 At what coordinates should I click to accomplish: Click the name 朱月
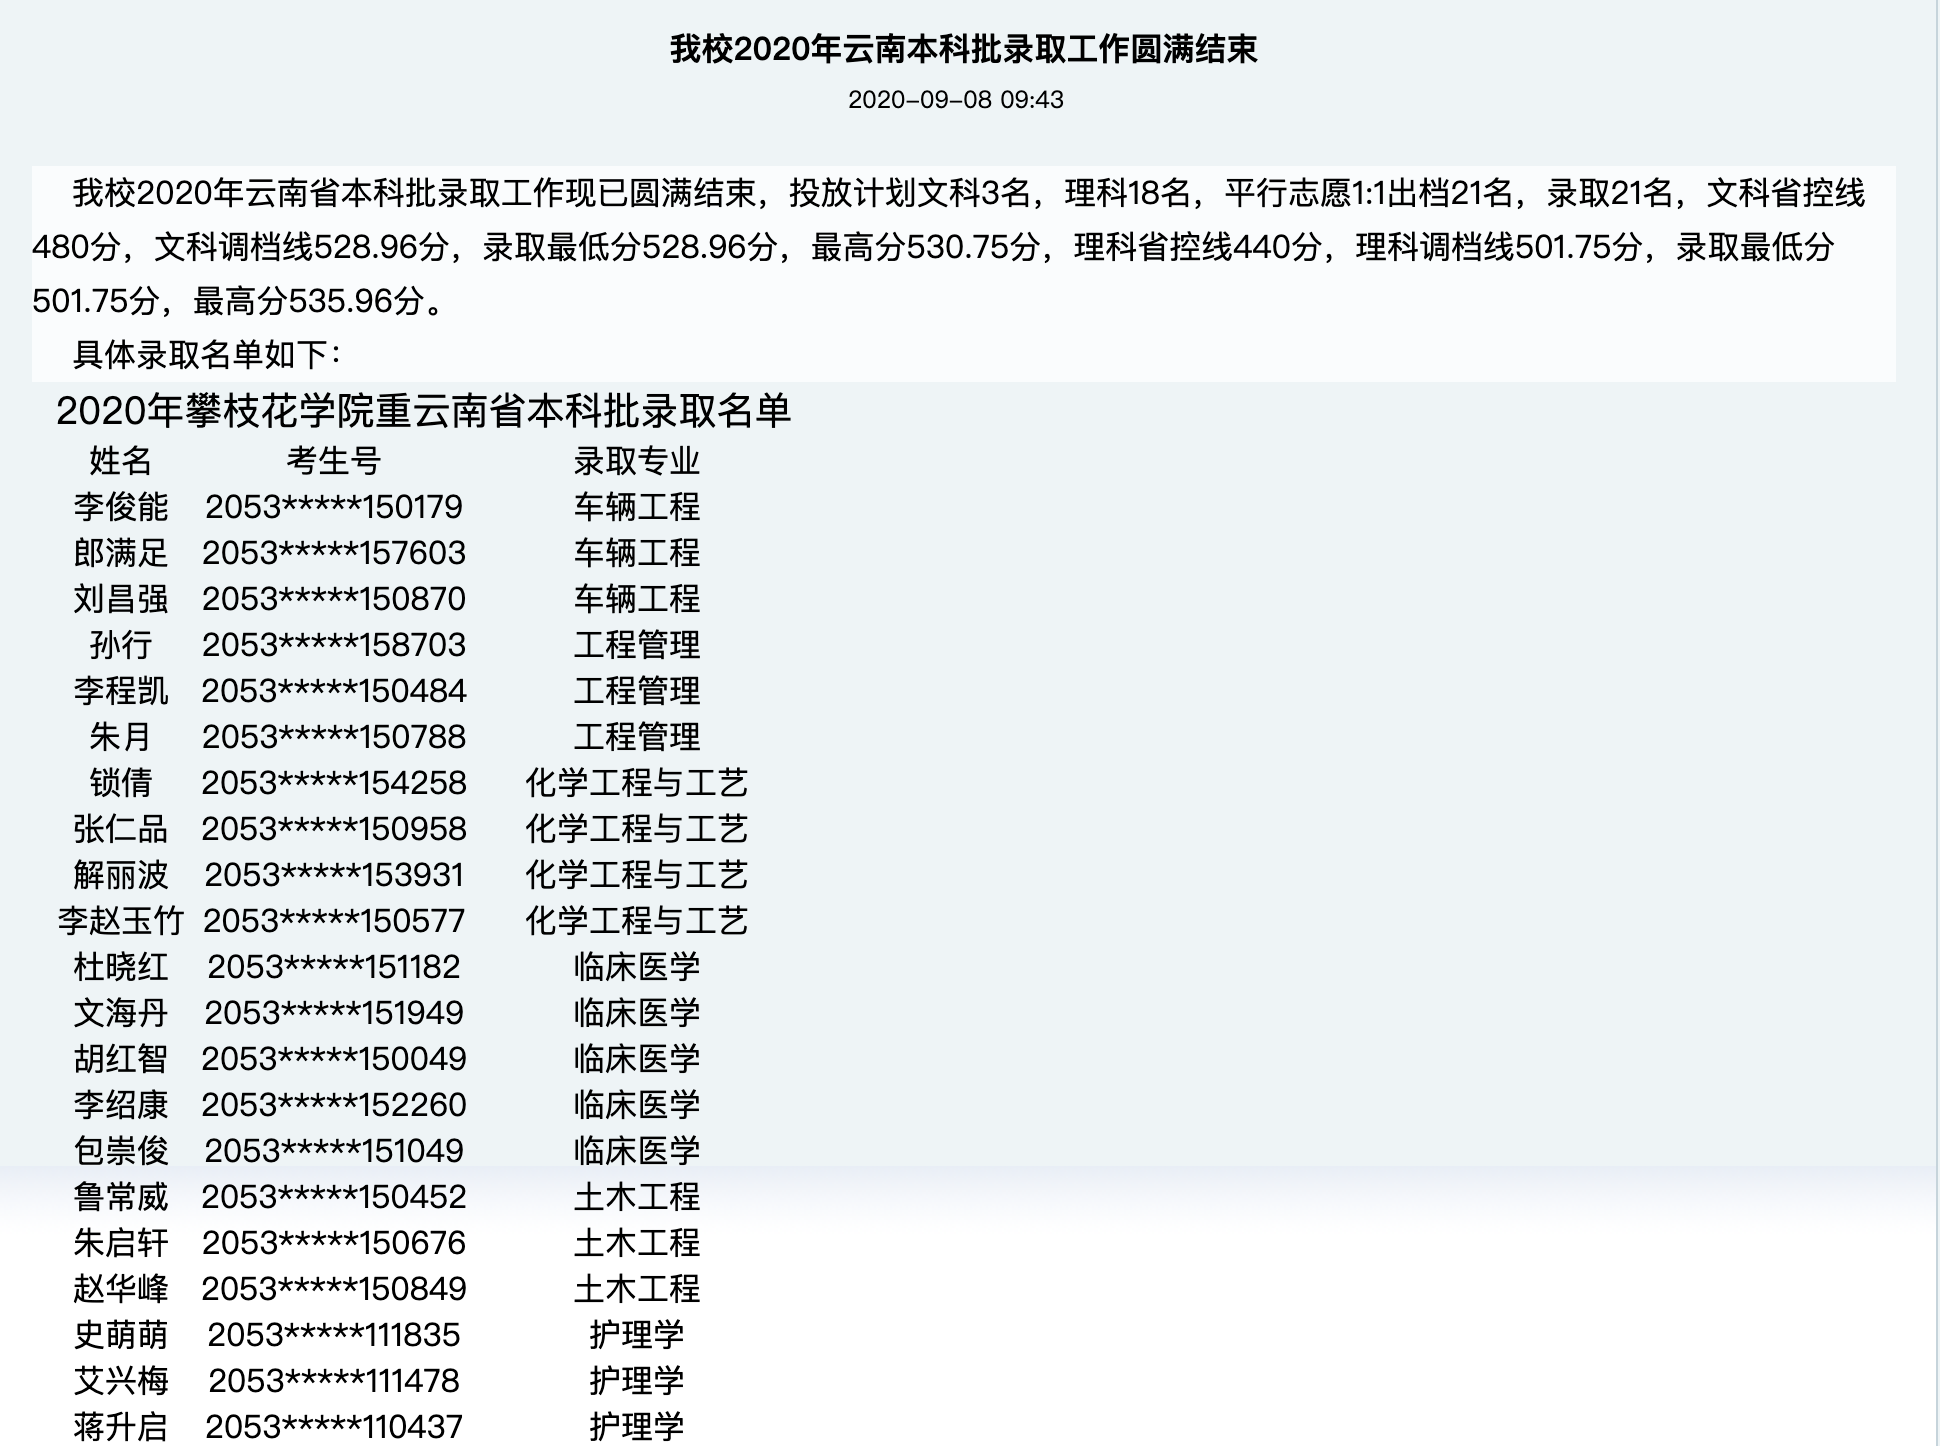[x=120, y=737]
